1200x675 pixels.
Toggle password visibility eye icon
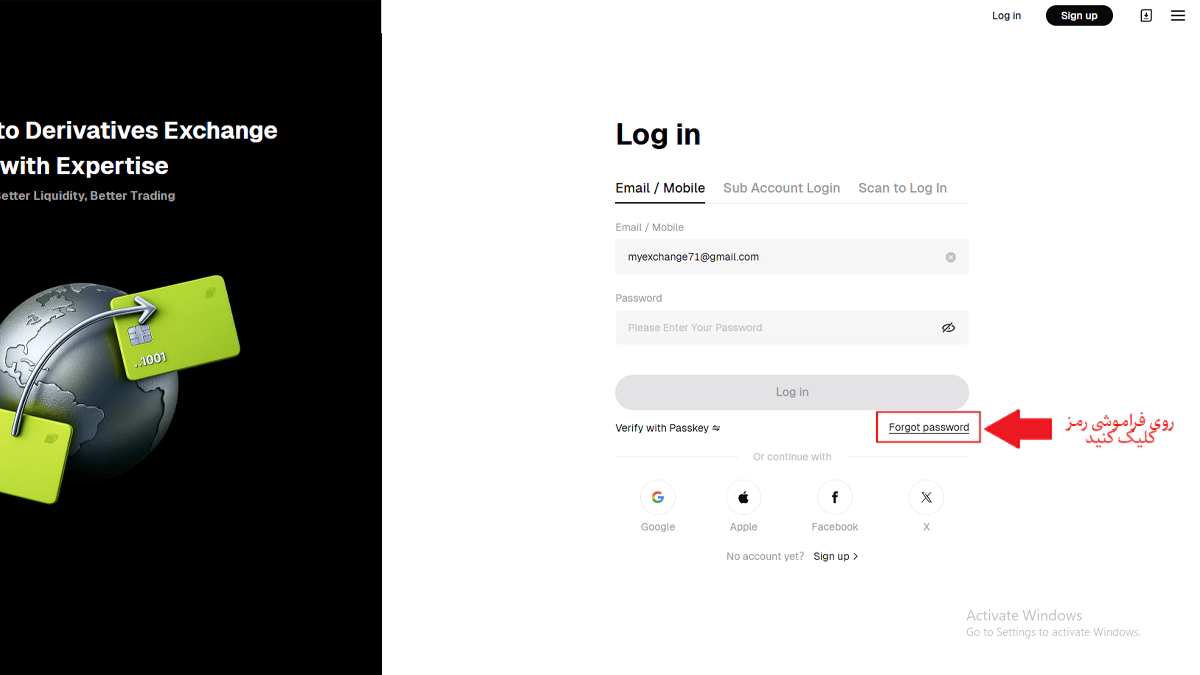[x=948, y=328]
